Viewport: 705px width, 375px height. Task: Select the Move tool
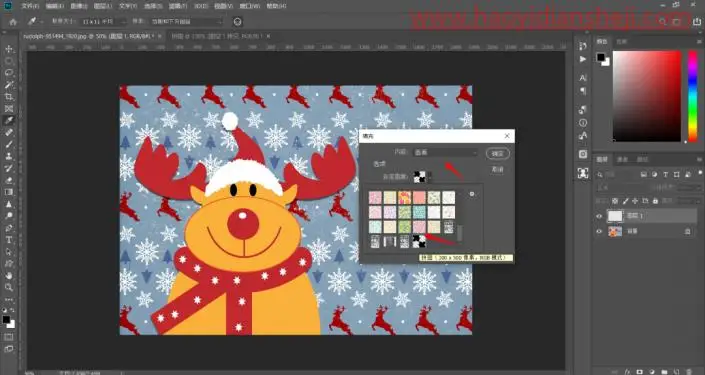9,49
